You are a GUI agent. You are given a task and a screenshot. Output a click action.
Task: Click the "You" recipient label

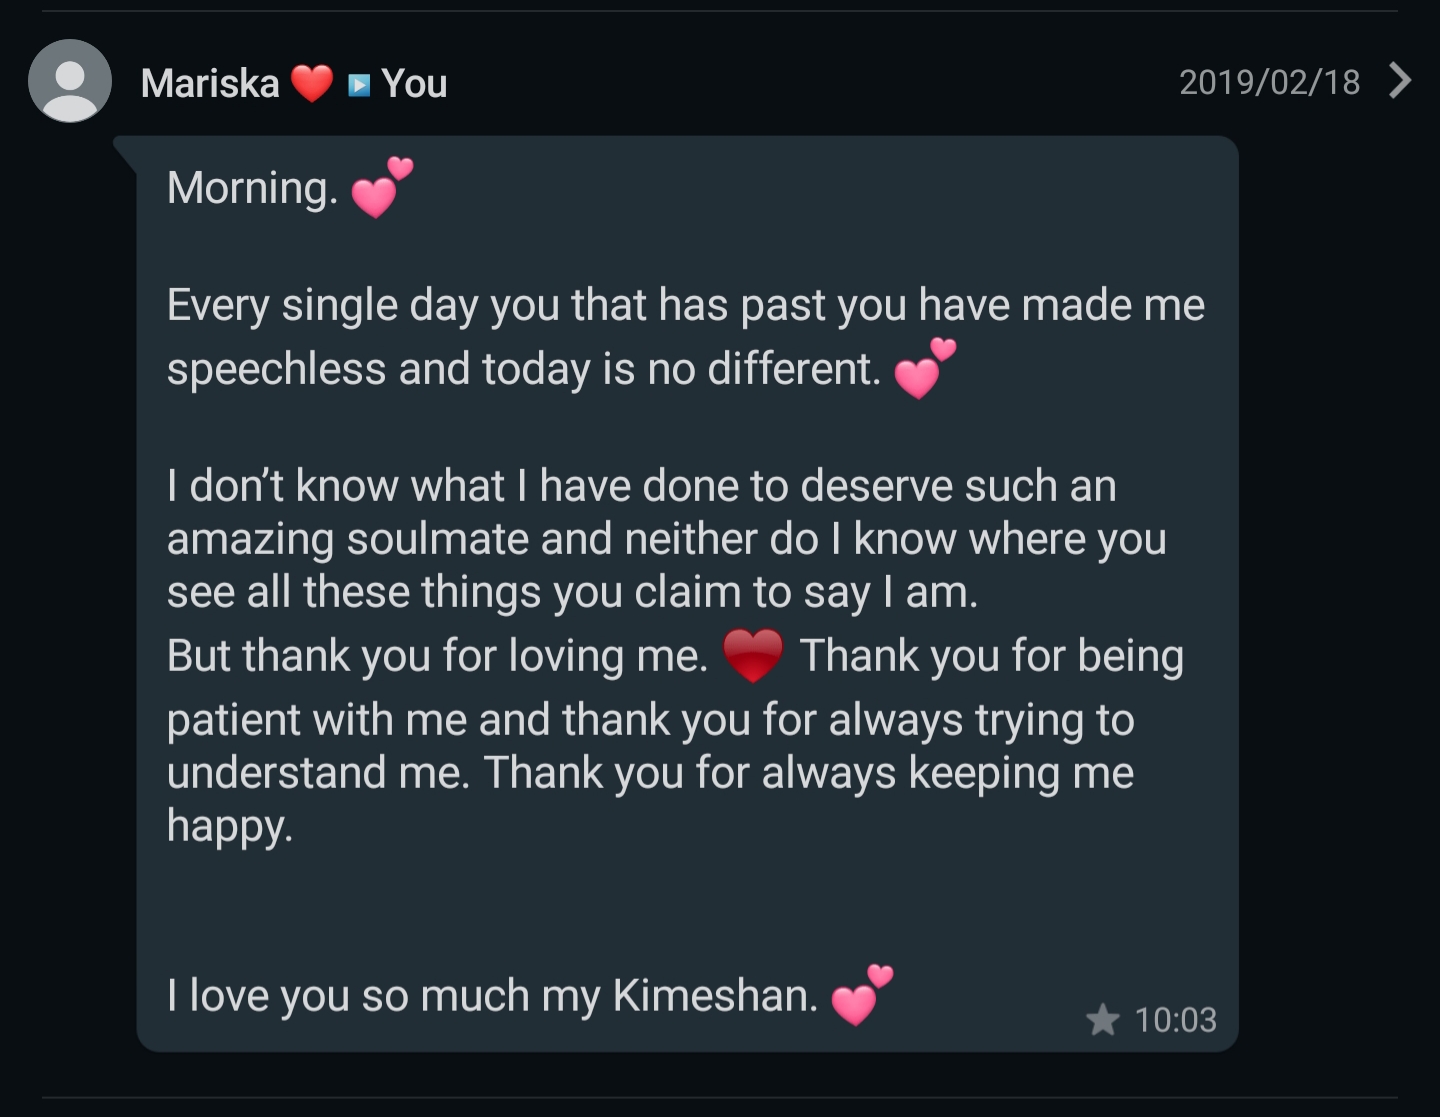[x=414, y=83]
